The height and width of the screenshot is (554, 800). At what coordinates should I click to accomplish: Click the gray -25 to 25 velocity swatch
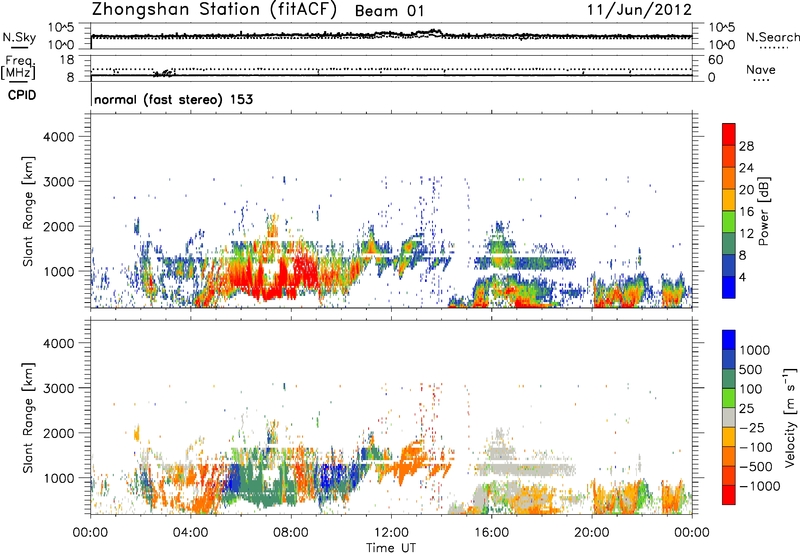[729, 418]
